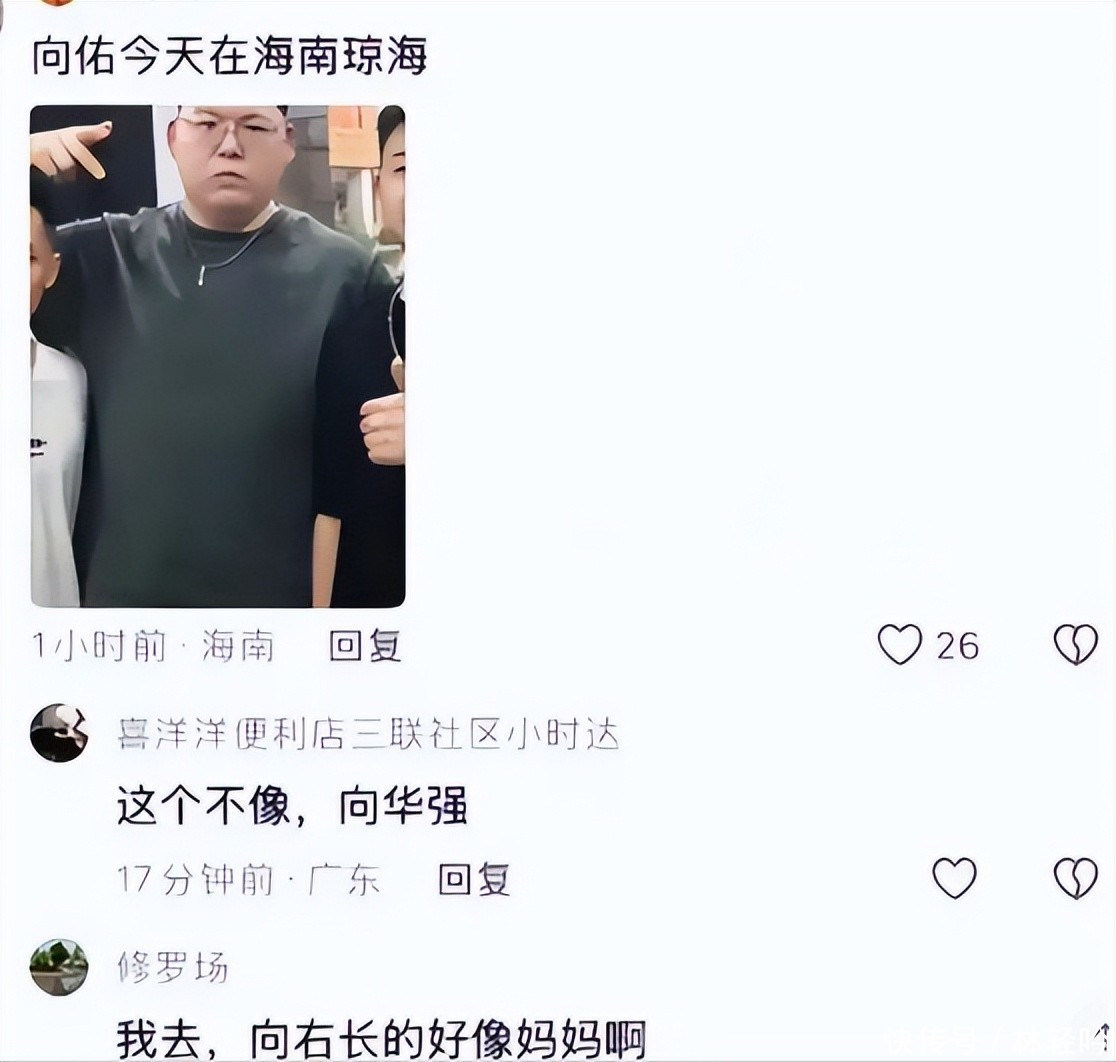This screenshot has height=1062, width=1116.
Task: Select comment text 这个不像,向华强
Action: [x=292, y=806]
